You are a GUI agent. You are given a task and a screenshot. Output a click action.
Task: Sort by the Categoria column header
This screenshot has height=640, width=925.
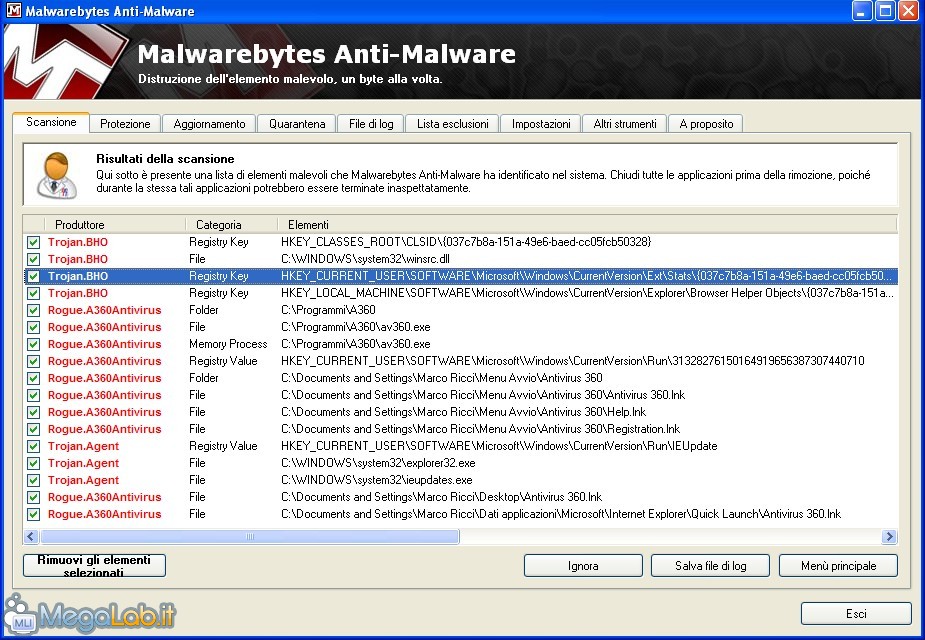[231, 225]
